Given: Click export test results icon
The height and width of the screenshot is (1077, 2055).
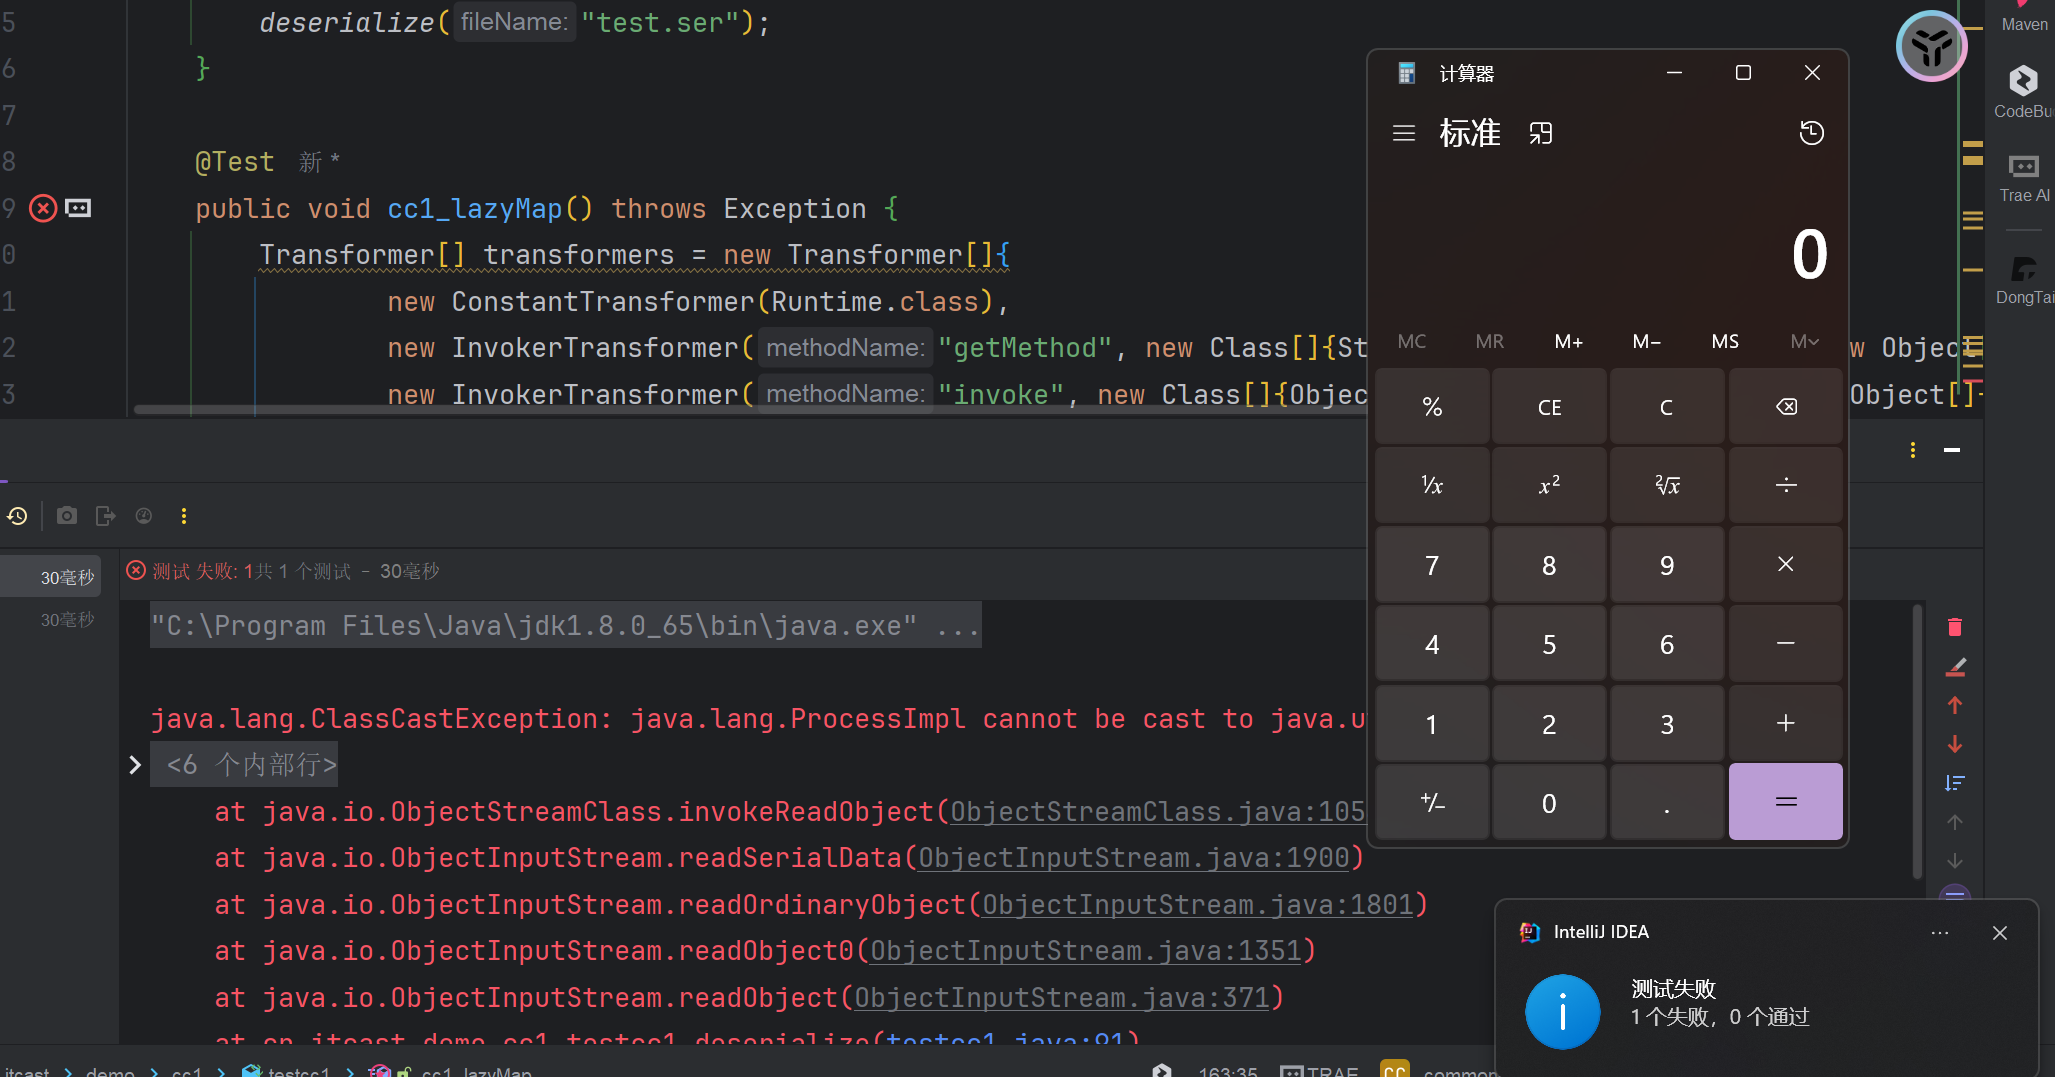Looking at the screenshot, I should pyautogui.click(x=105, y=516).
